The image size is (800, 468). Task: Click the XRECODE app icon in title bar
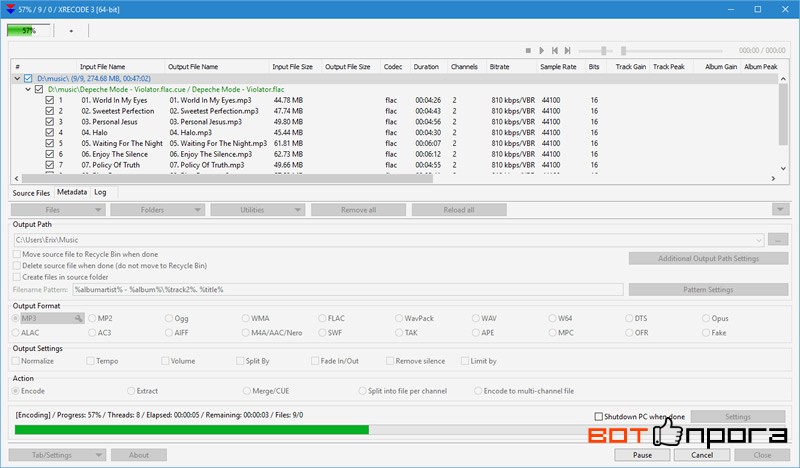coord(10,9)
